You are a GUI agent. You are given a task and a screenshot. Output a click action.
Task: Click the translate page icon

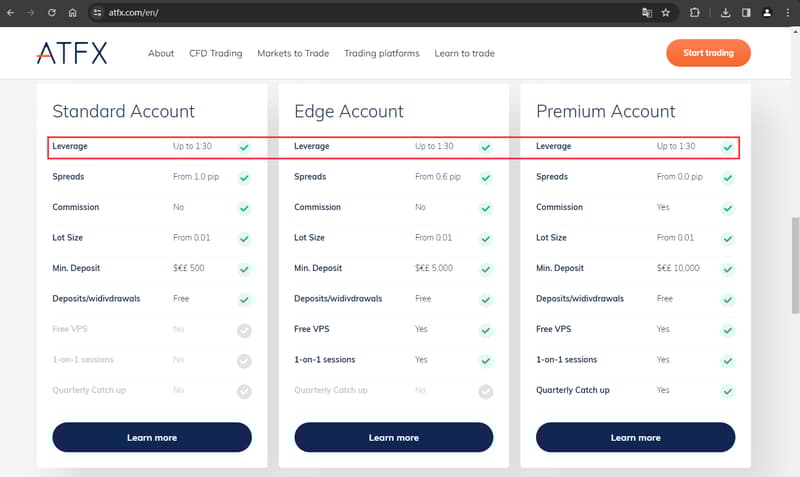[646, 13]
